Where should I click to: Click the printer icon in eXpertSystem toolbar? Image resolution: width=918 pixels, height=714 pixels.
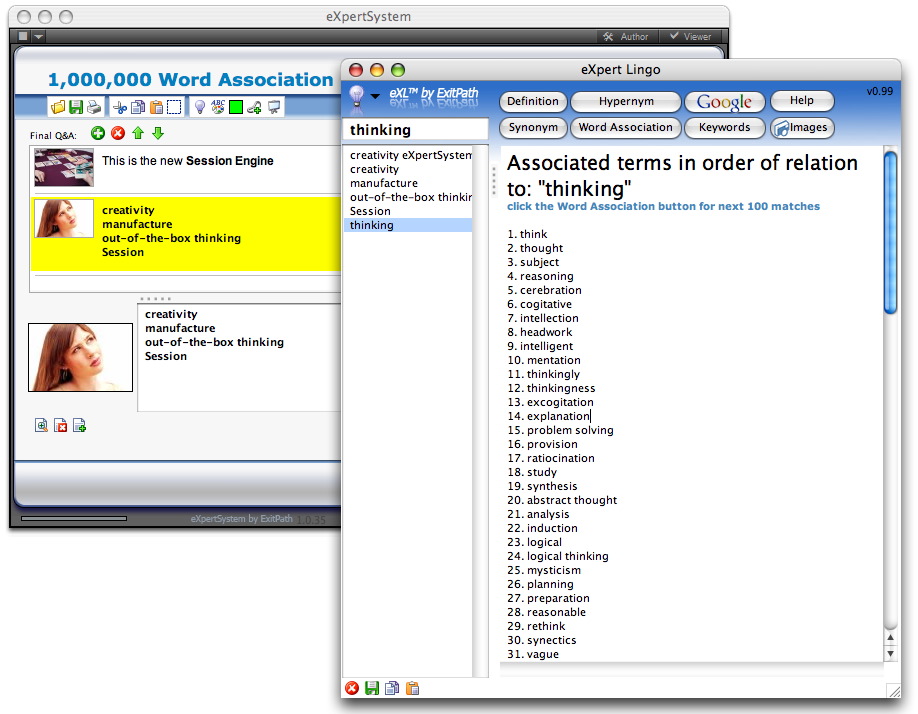point(94,107)
